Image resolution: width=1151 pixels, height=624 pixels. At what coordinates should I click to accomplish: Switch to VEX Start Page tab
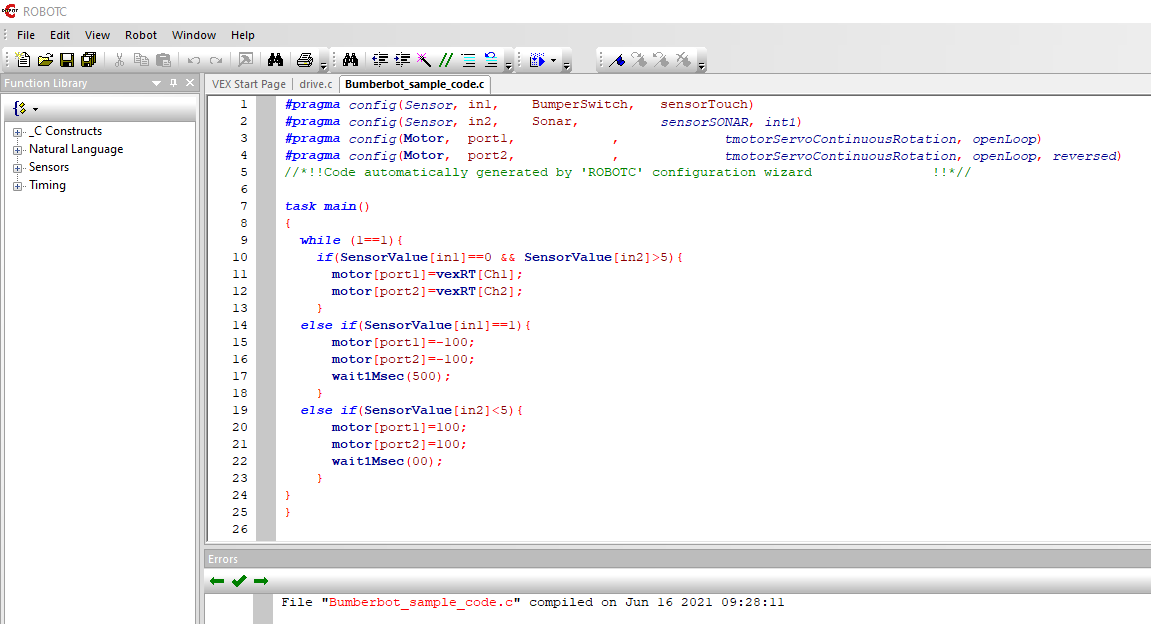249,84
